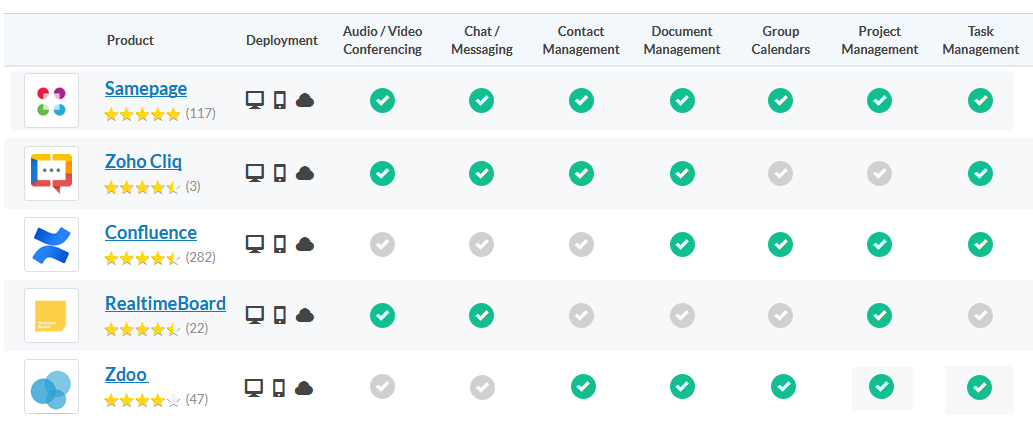This screenshot has width=1033, height=422.
Task: Click Confluence review count (282)
Action: coord(200,257)
